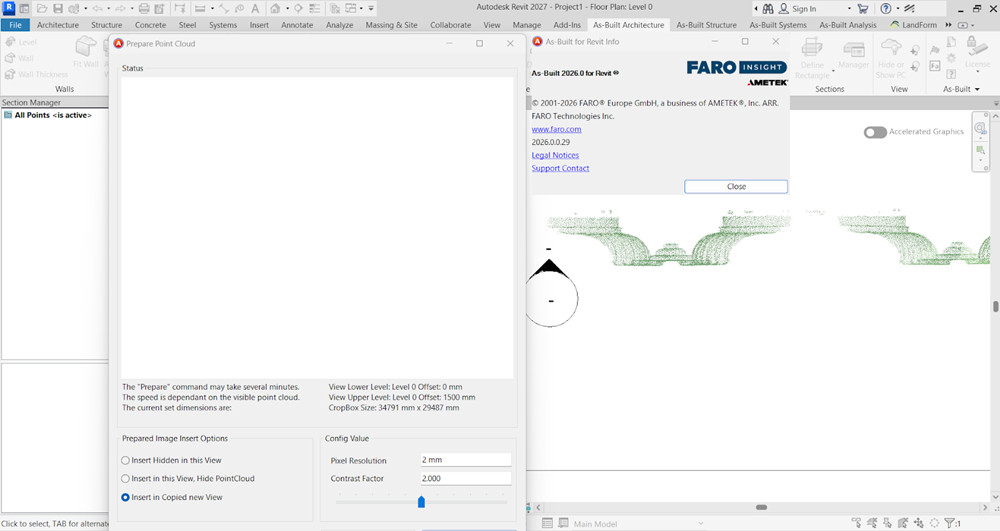This screenshot has width=1000, height=531.
Task: Select the Text tool 'A' icon in quick access toolbar
Action: (255, 8)
